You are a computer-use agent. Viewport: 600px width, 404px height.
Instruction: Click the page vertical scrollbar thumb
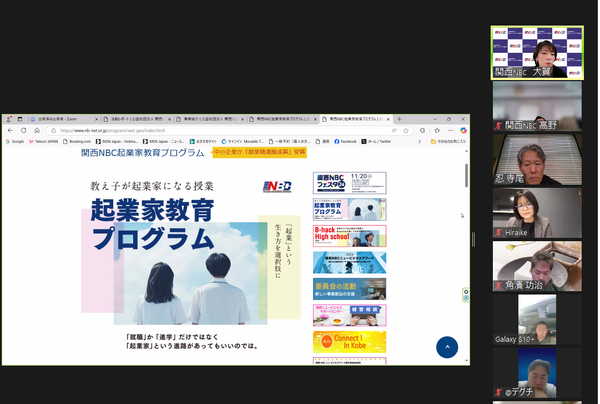coord(466,176)
